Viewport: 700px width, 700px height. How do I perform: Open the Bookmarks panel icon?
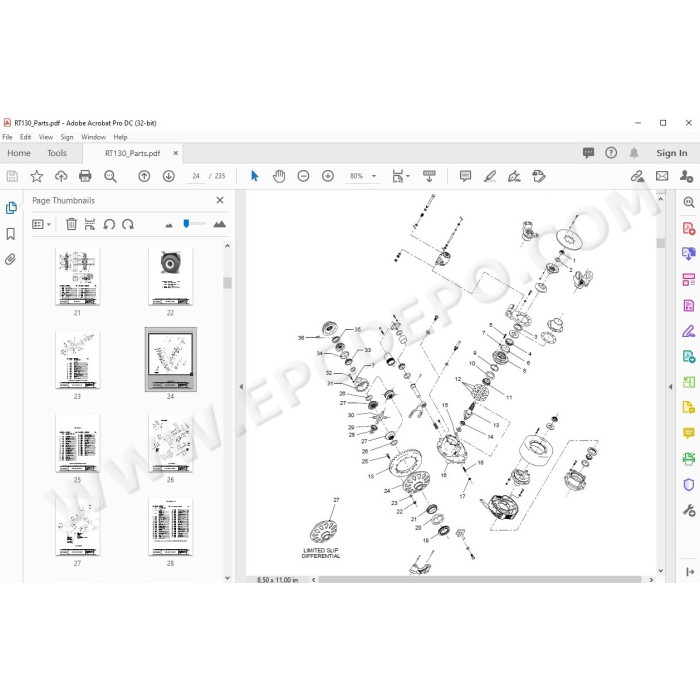click(x=11, y=234)
